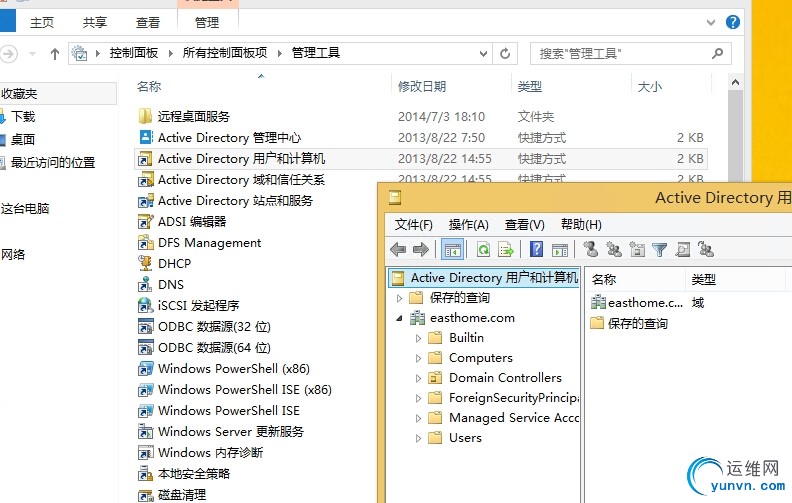The width and height of the screenshot is (792, 503).
Task: Select the 本地安全策略 shortcut
Action: (193, 474)
